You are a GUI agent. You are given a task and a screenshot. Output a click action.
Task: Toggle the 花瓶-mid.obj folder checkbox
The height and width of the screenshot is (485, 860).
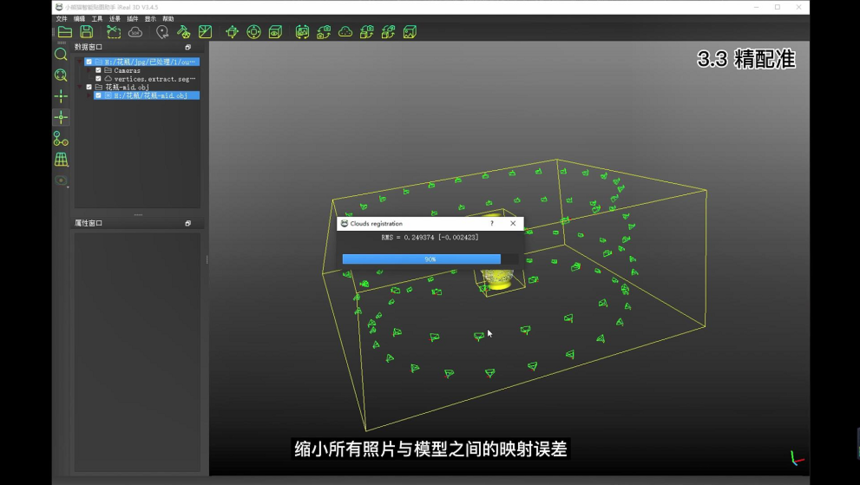(89, 87)
